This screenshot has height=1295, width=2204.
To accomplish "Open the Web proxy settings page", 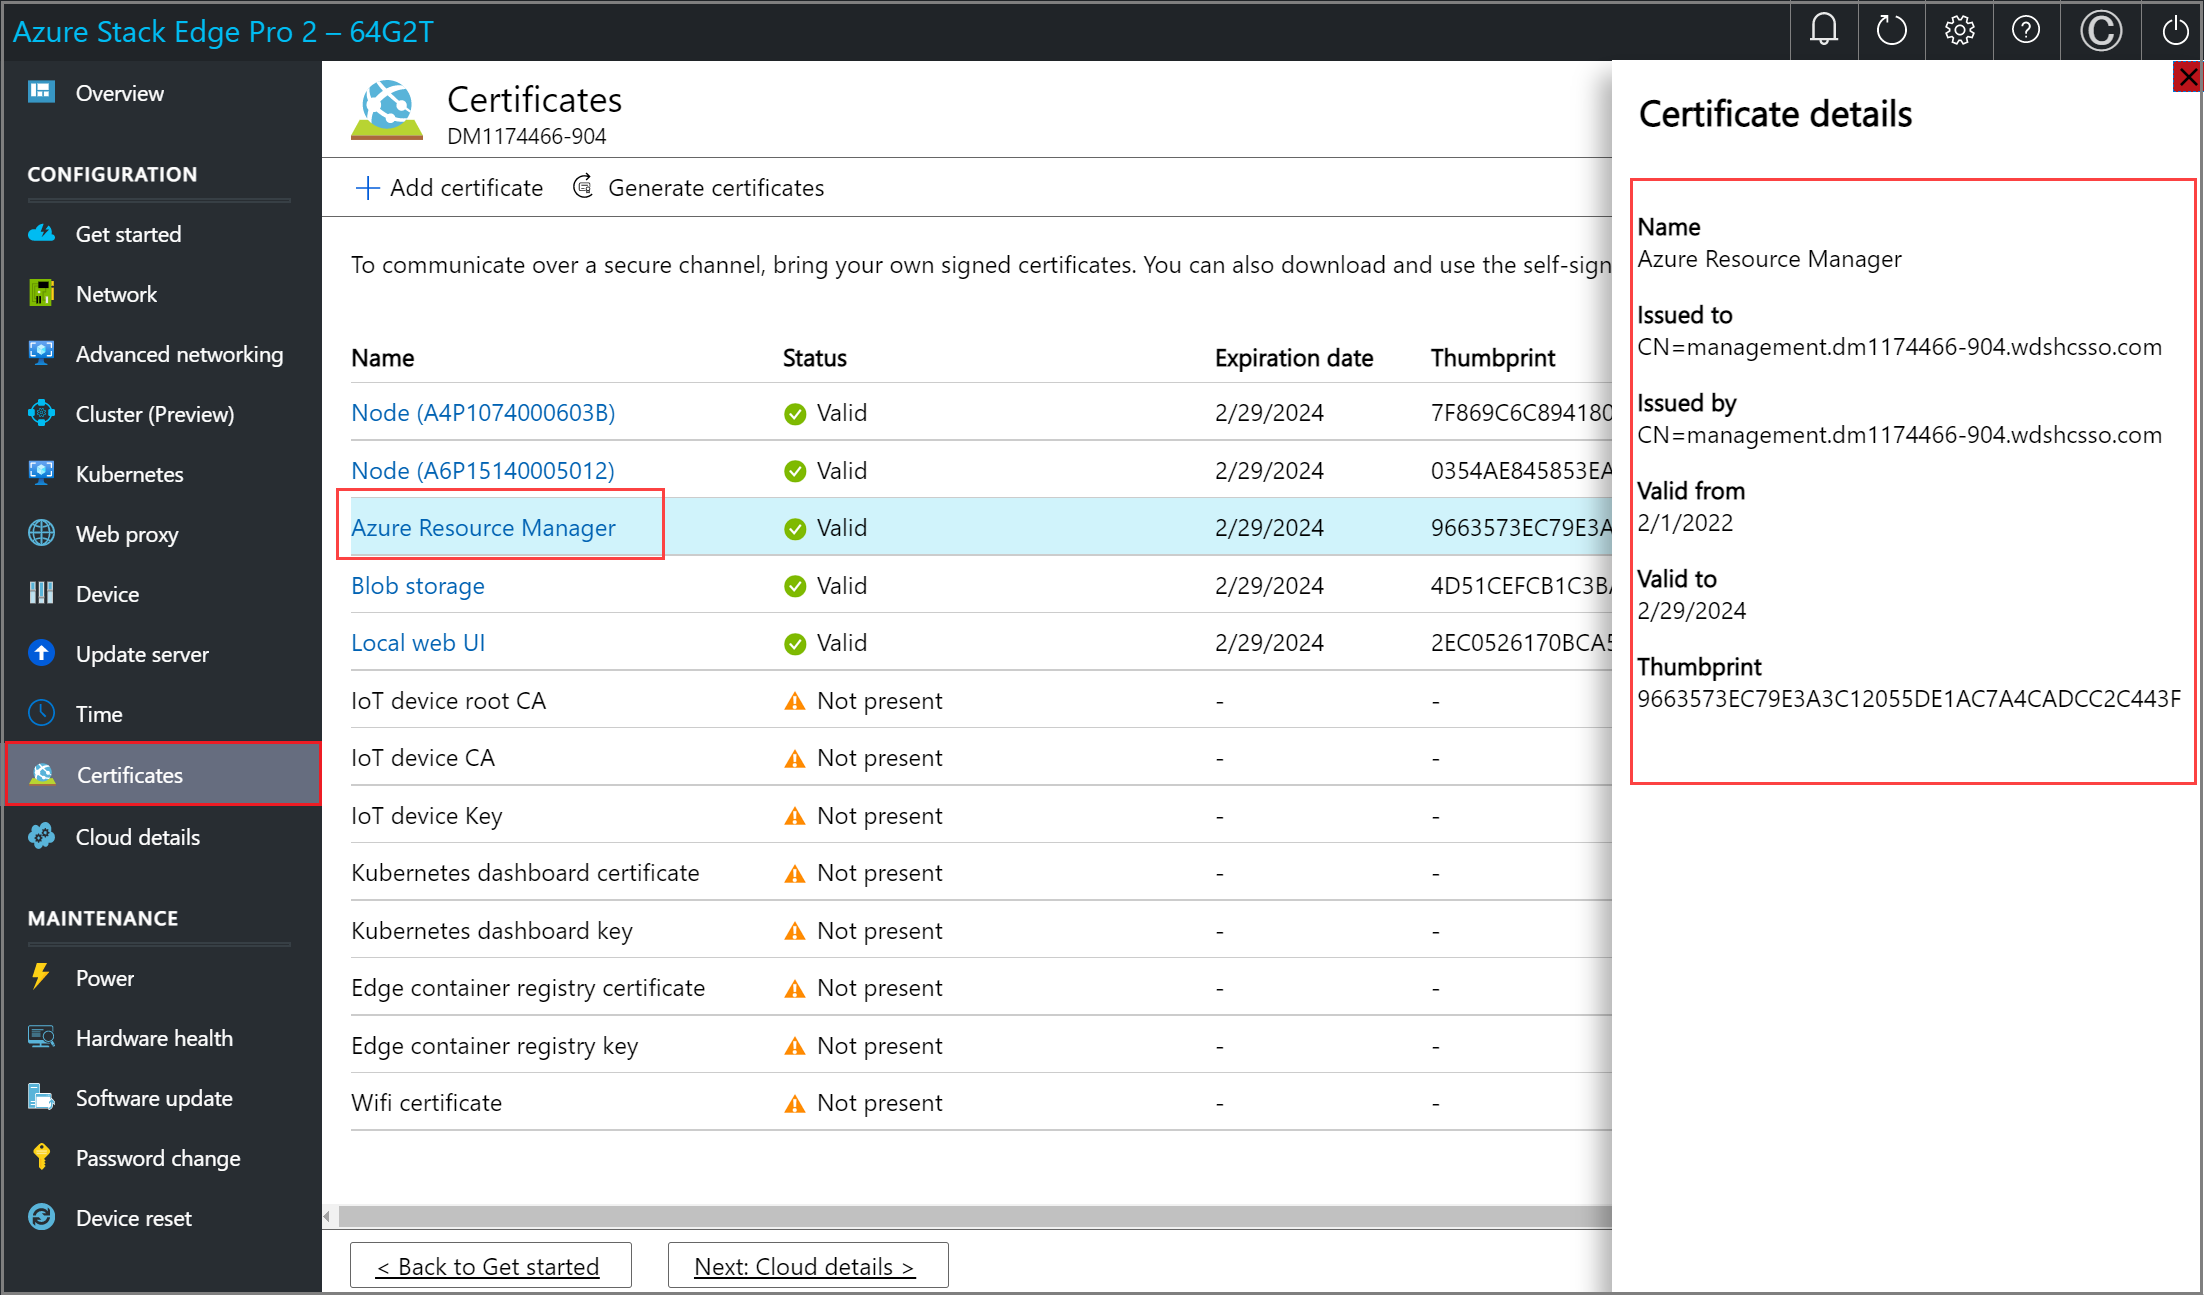I will [126, 534].
